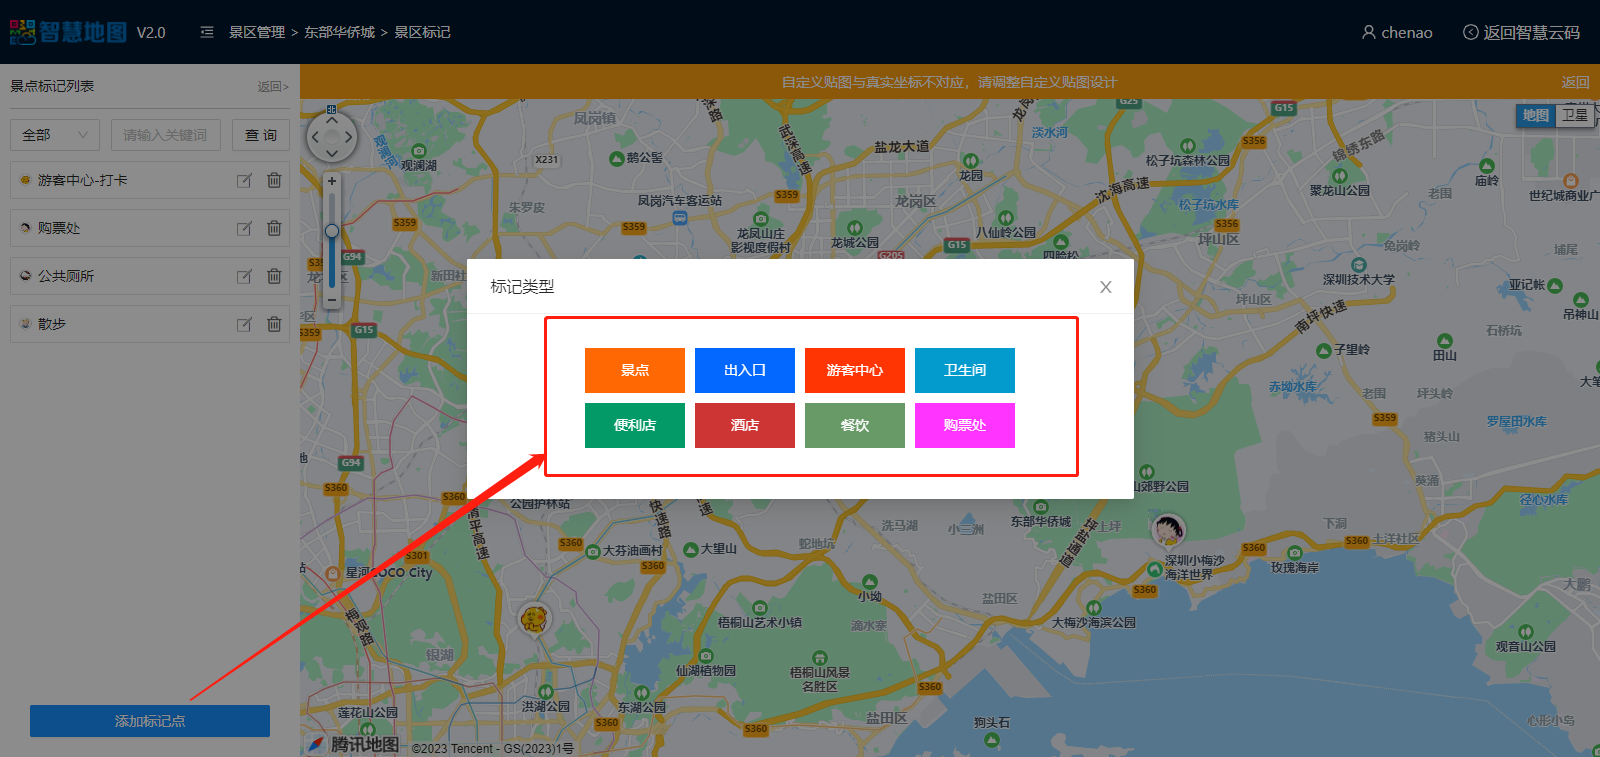Click the map zoom out minus button
The image size is (1600, 757).
point(332,299)
